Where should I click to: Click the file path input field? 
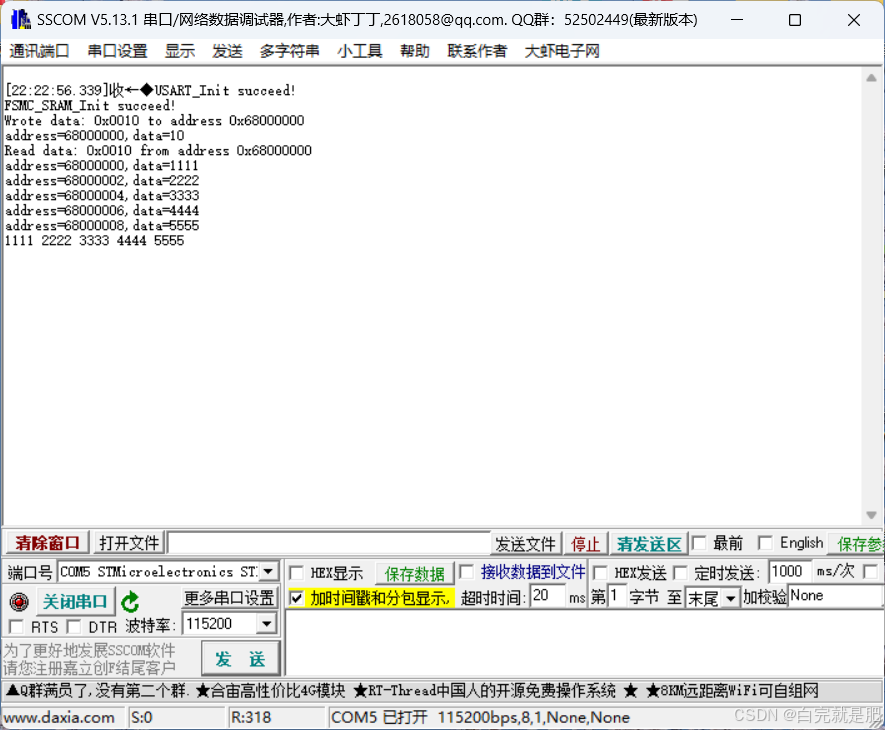(x=328, y=543)
